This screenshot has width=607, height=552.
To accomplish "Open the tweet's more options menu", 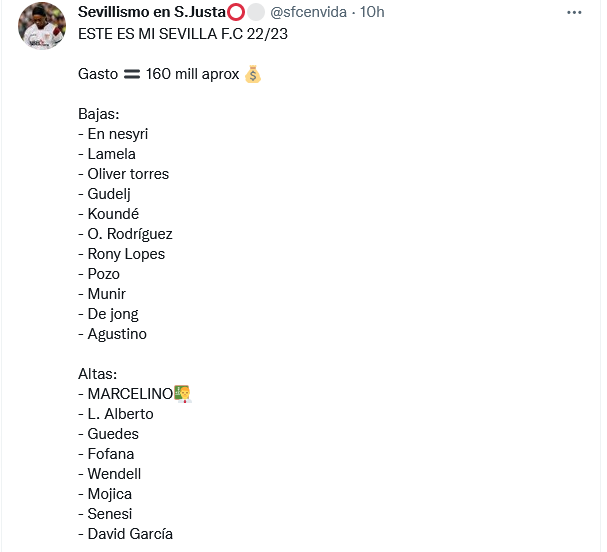I will 574,12.
